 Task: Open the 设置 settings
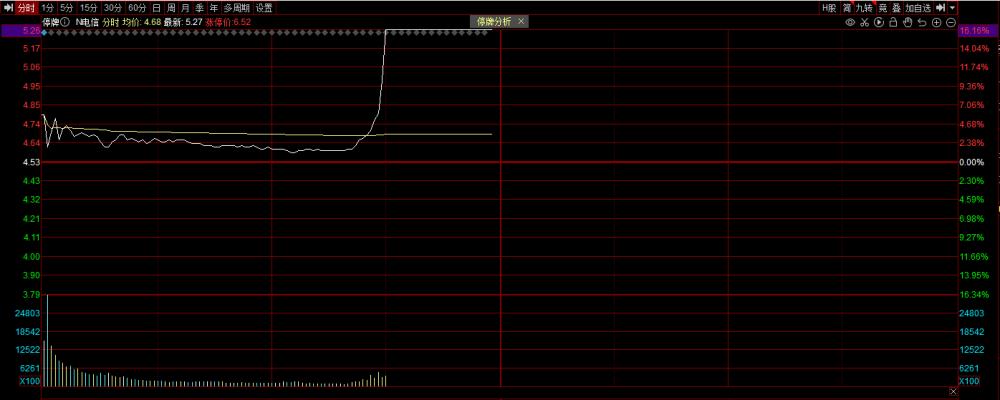264,8
